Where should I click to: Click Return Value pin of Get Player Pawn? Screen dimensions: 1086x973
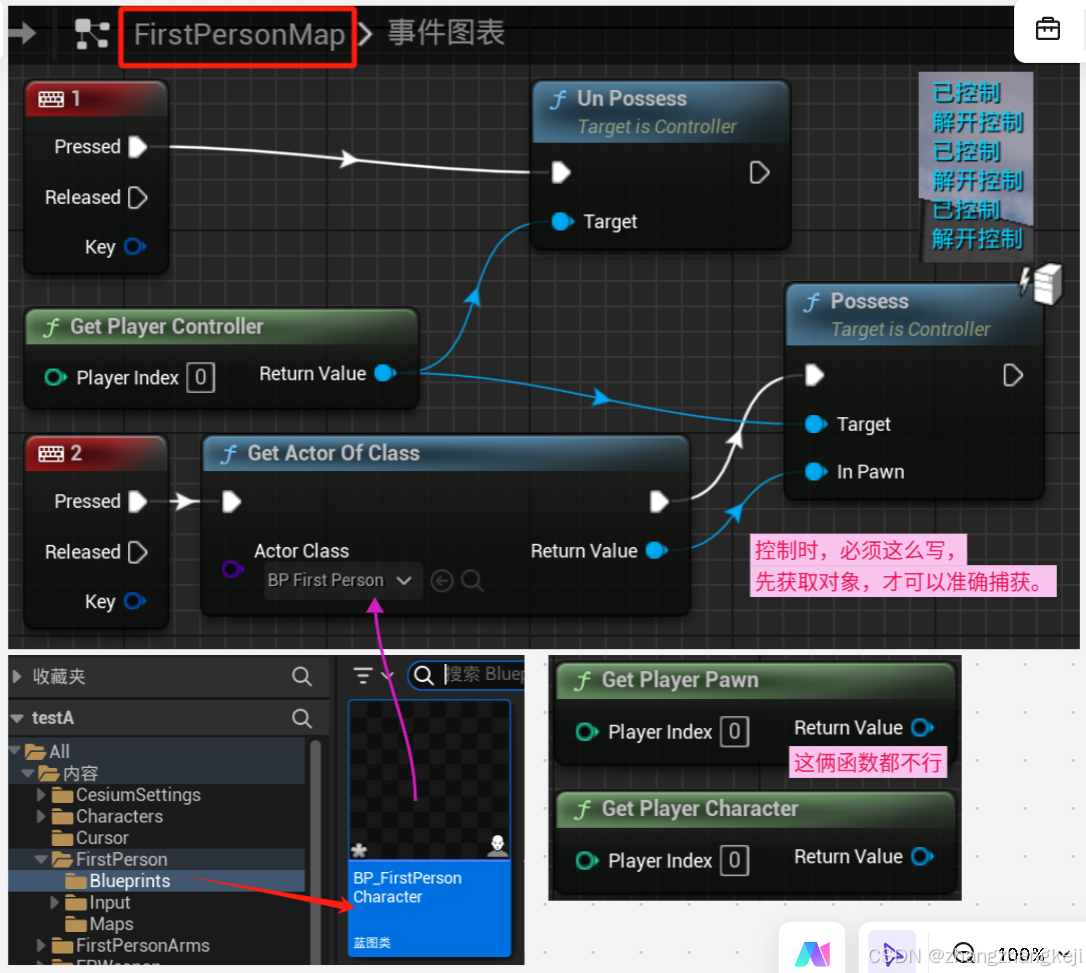[923, 728]
